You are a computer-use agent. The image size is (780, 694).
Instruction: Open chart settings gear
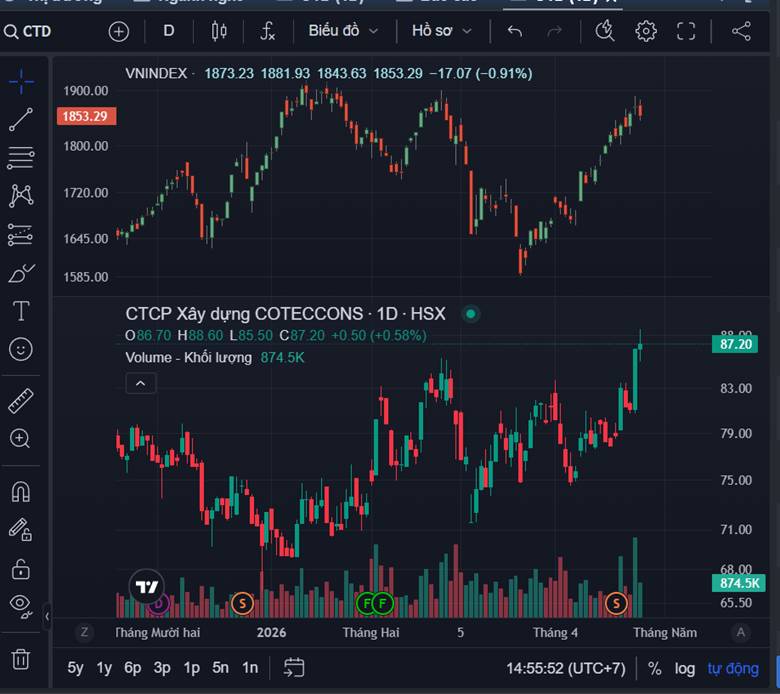(x=646, y=31)
